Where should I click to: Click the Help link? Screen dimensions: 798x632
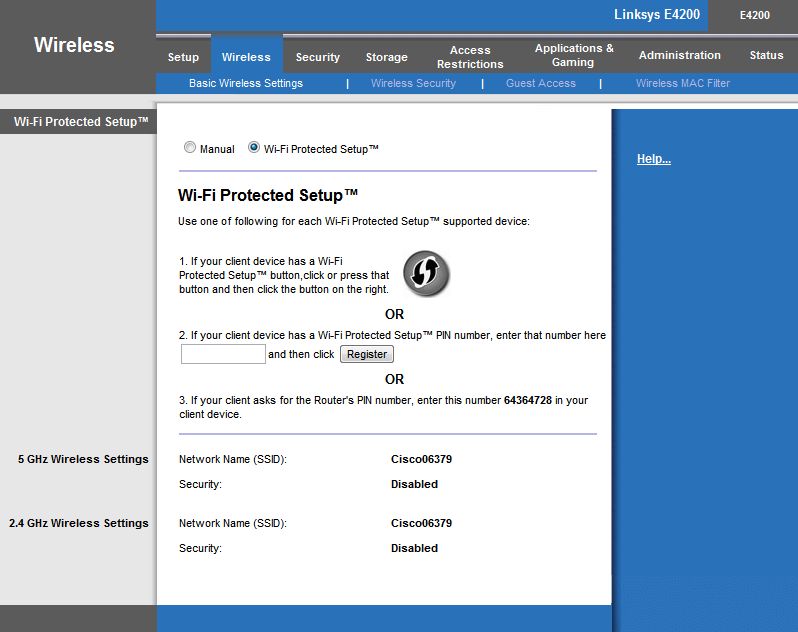click(653, 159)
